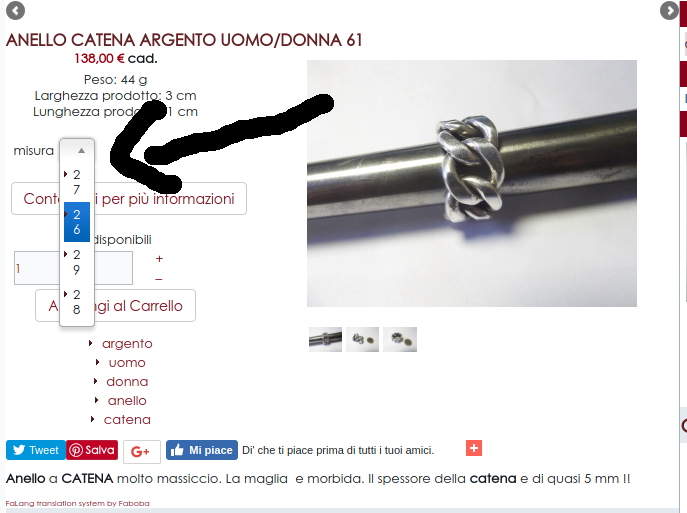Save to Pinterest with Salva button
Screen dimensions: 687x513
click(x=92, y=450)
